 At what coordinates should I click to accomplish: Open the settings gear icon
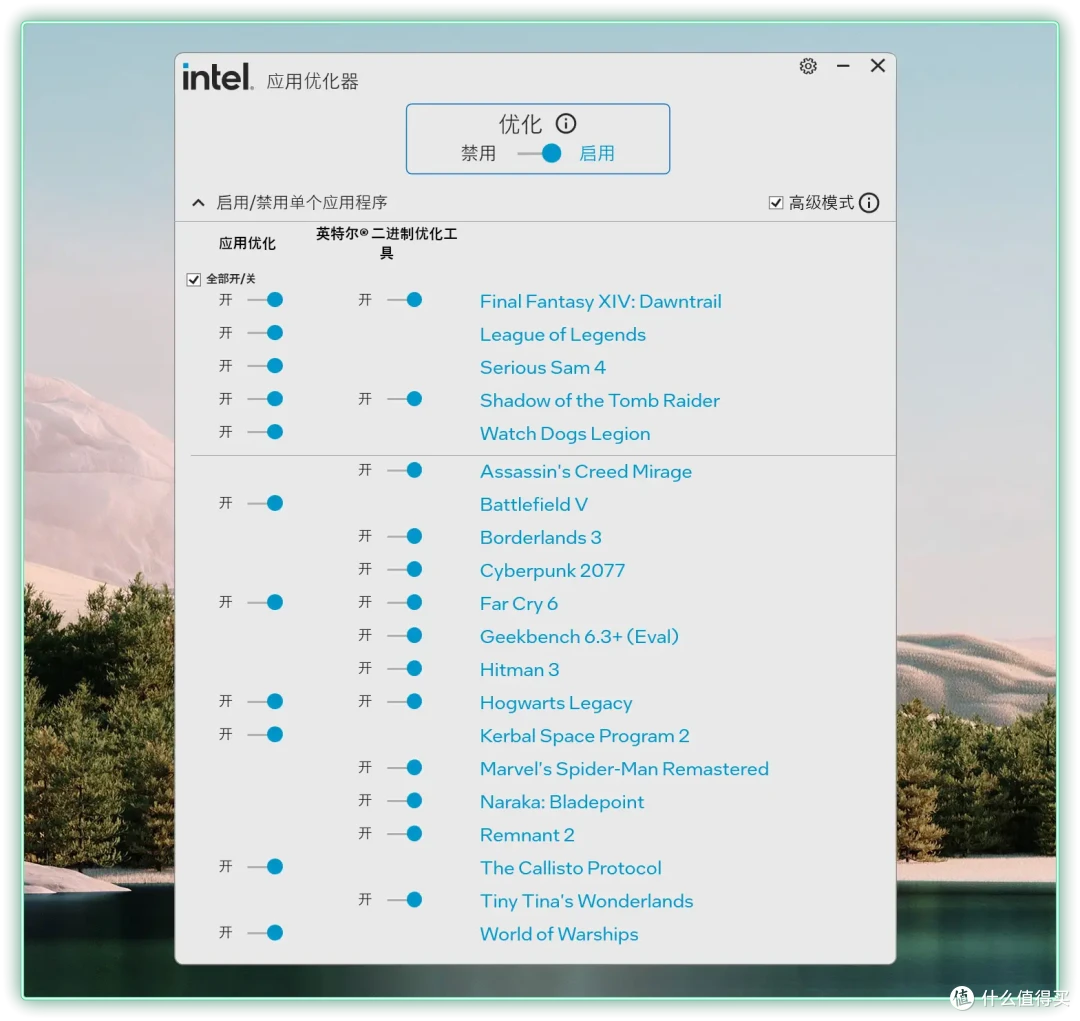point(808,66)
